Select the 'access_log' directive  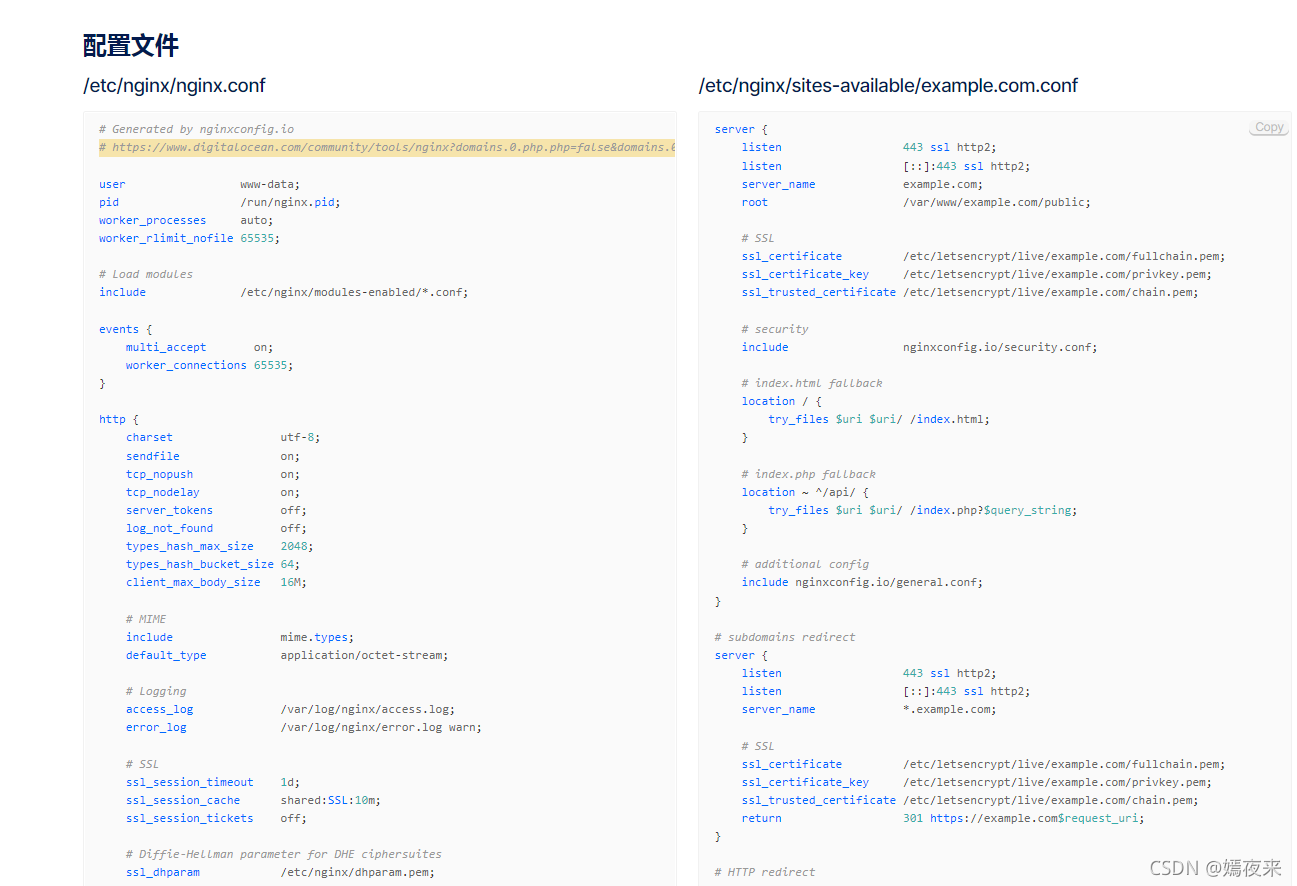click(160, 709)
